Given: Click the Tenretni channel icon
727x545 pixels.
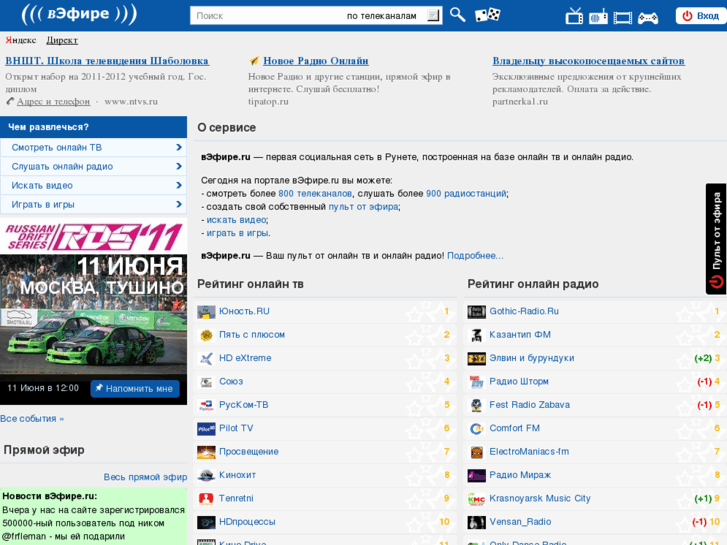Looking at the screenshot, I should point(206,499).
